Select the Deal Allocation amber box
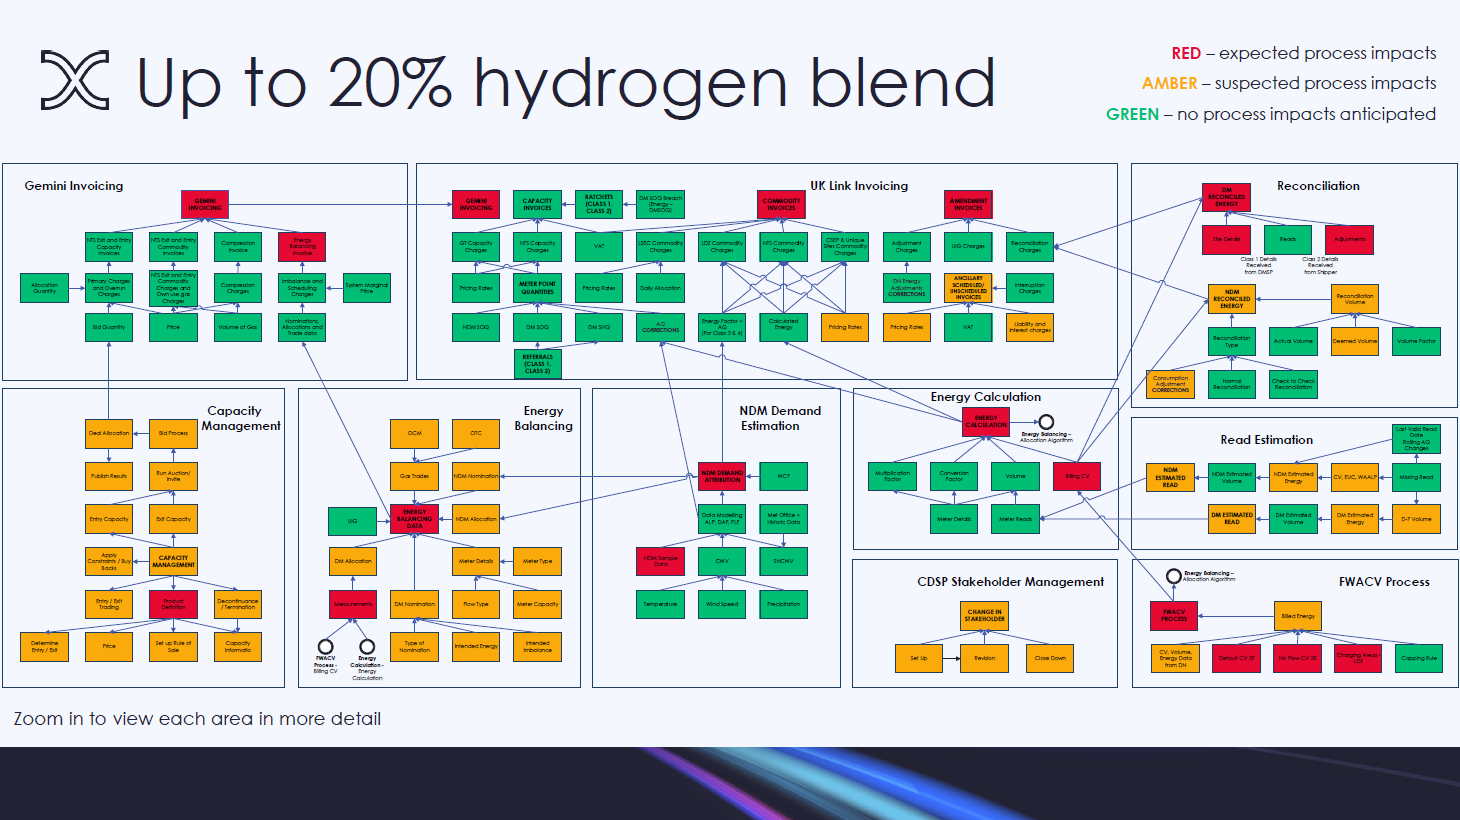 (x=109, y=433)
